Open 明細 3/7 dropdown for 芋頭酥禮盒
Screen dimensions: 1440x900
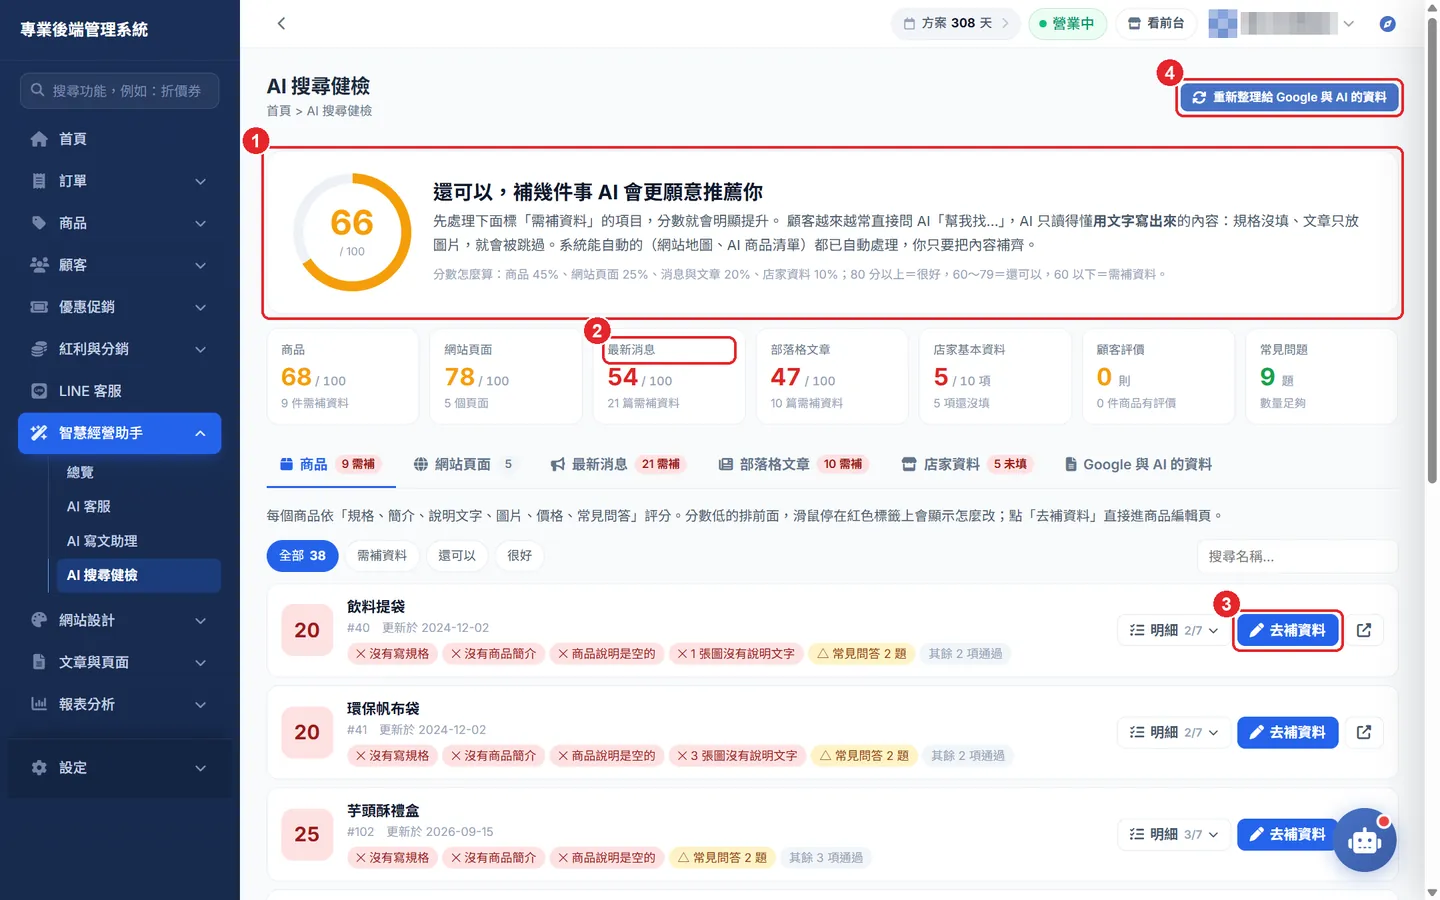[1173, 834]
